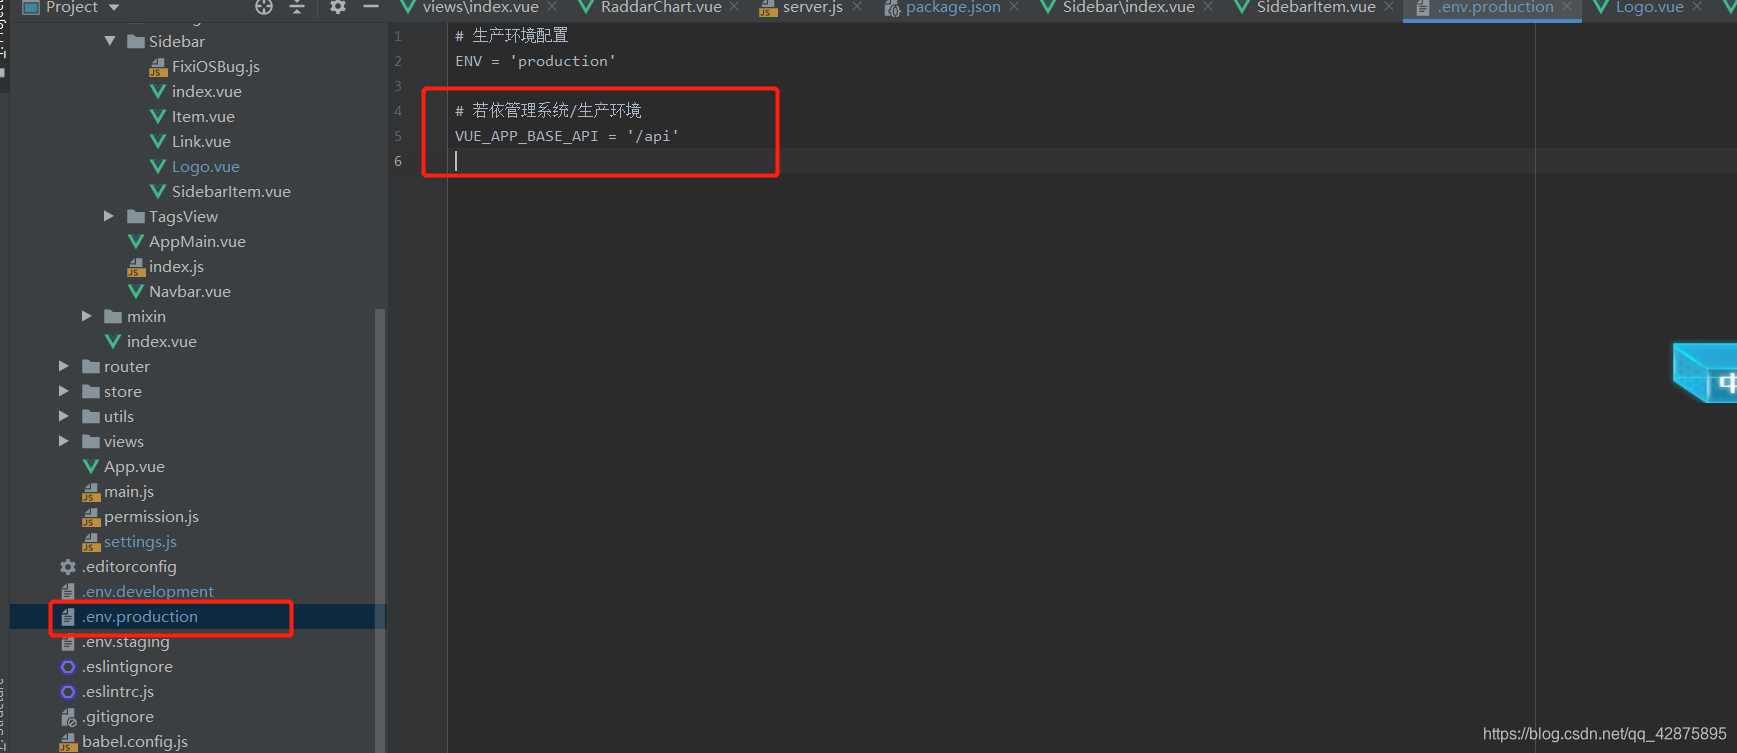The image size is (1737, 753).
Task: Select AppMain.vue in project tree
Action: click(197, 241)
